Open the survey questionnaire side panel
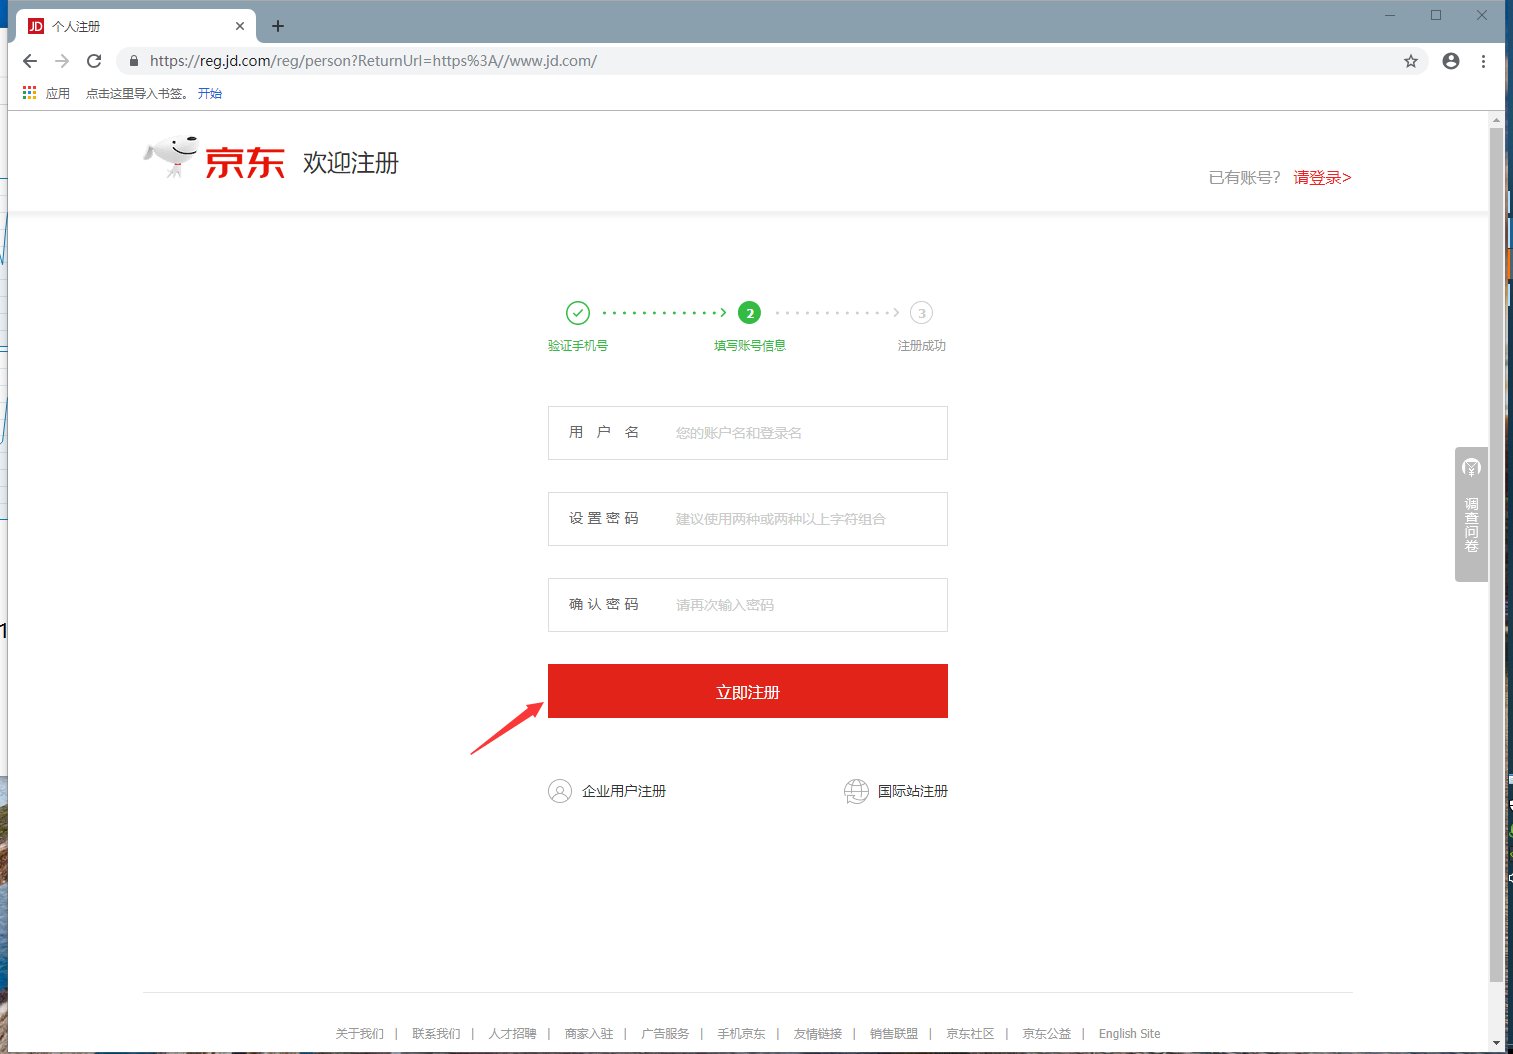1513x1054 pixels. 1470,515
